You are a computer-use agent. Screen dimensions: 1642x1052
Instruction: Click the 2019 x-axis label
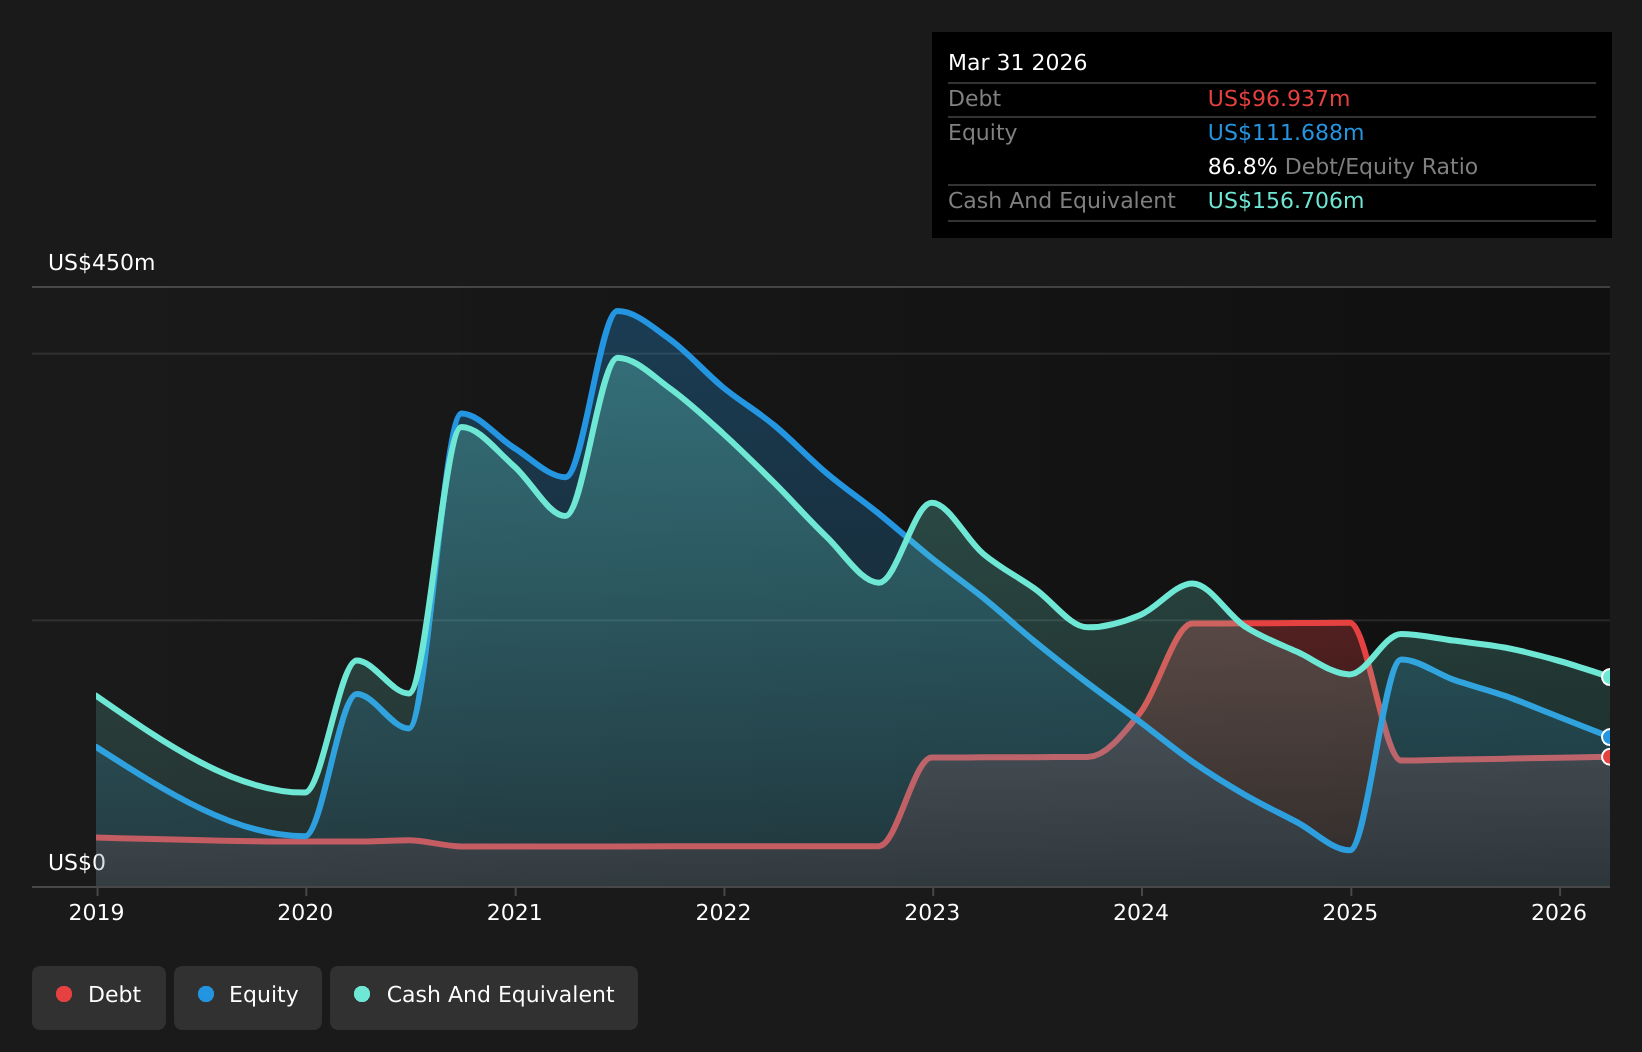[96, 913]
